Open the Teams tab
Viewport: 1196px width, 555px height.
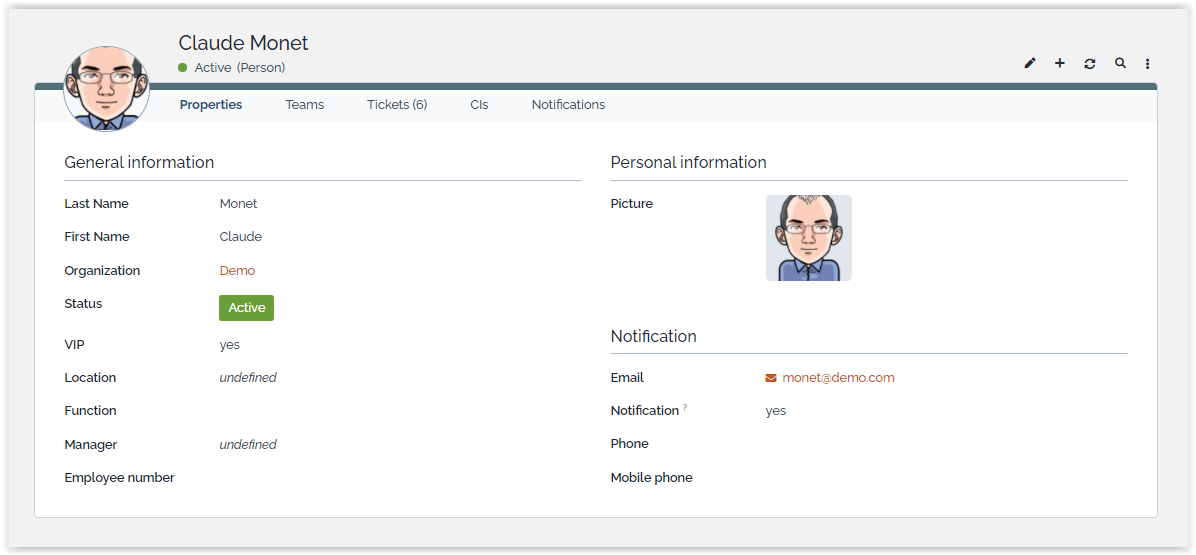(x=305, y=105)
